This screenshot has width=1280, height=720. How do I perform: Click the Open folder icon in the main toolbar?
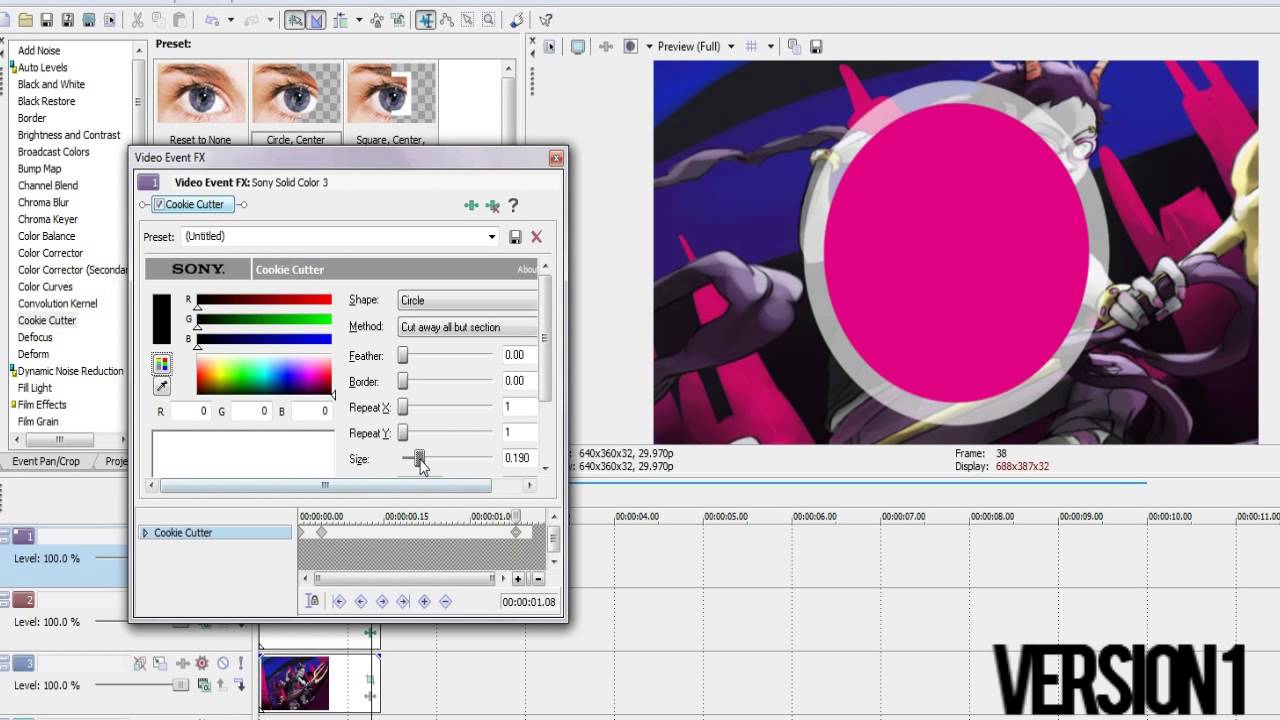tap(25, 20)
